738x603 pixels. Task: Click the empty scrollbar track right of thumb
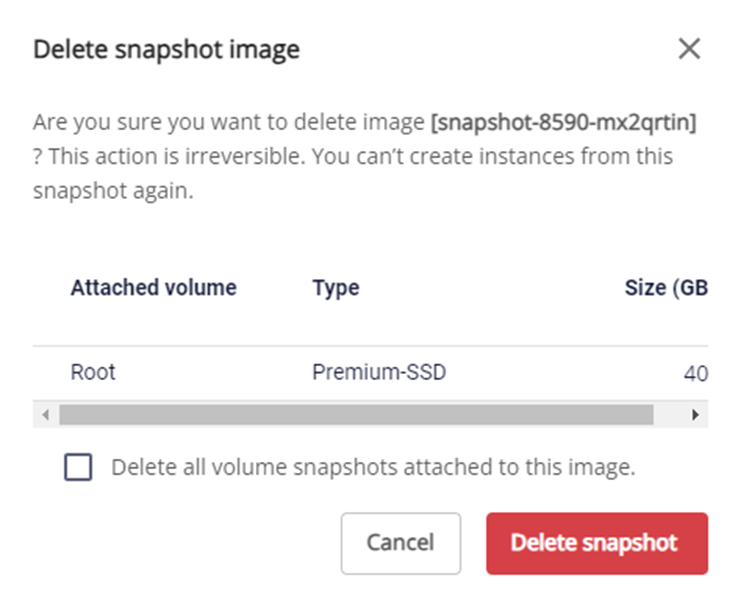[x=669, y=414]
